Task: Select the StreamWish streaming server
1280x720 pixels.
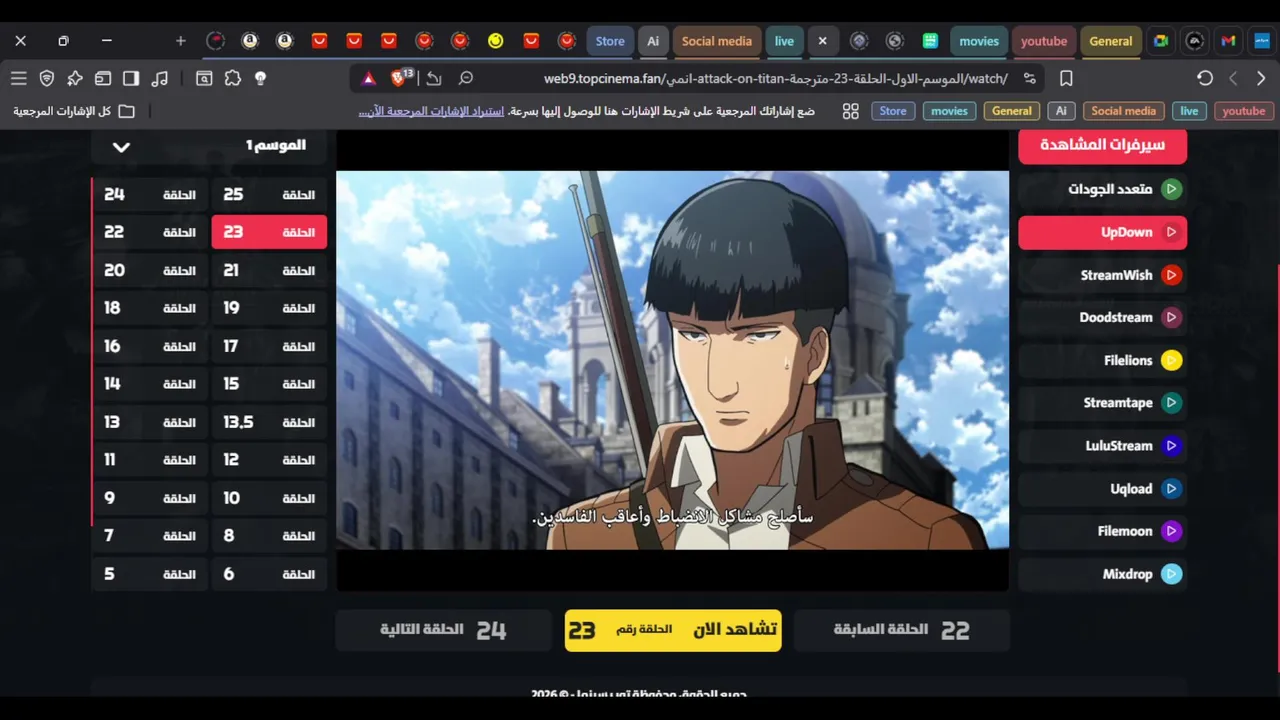Action: pos(1103,275)
